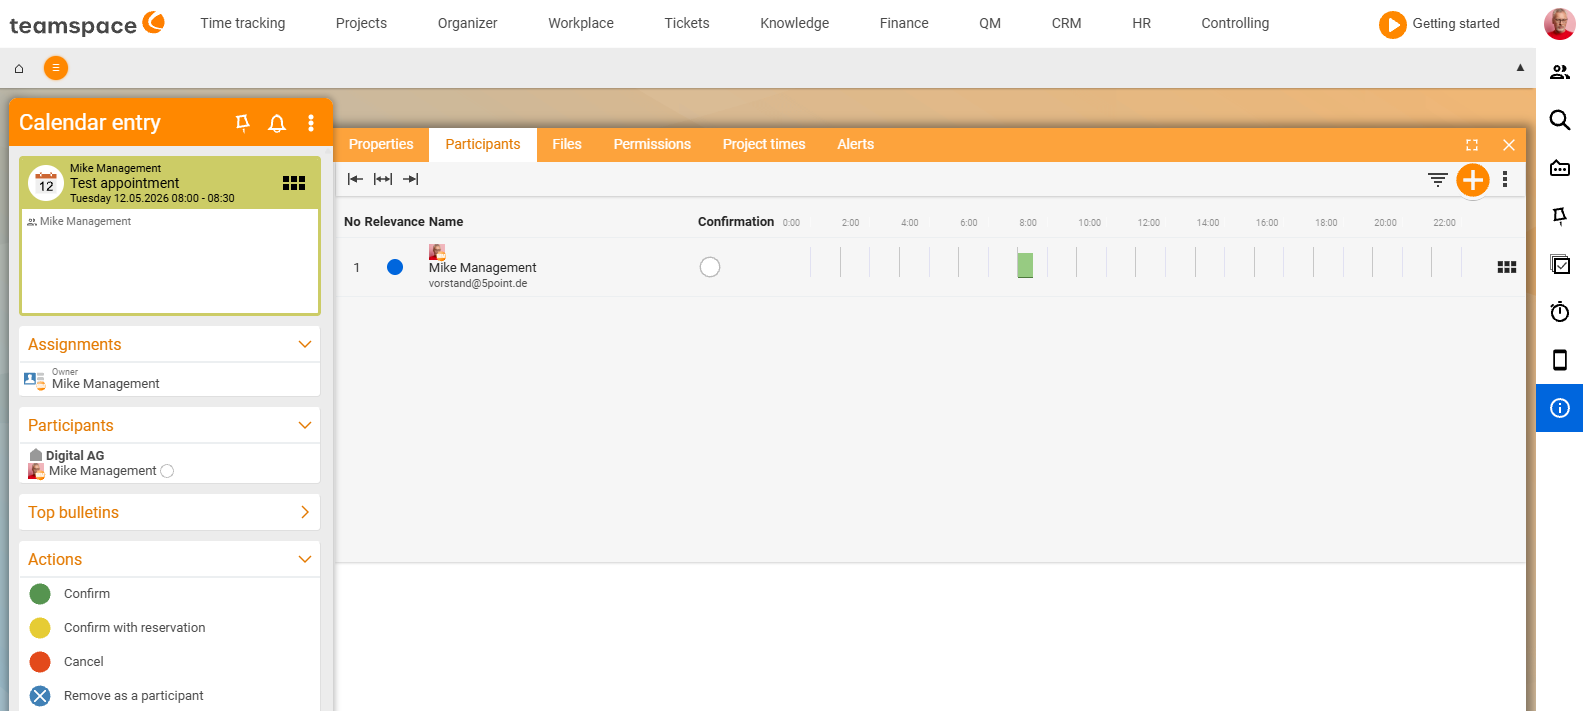1583x711 pixels.
Task: Sort by Confirmation column header
Action: (736, 222)
